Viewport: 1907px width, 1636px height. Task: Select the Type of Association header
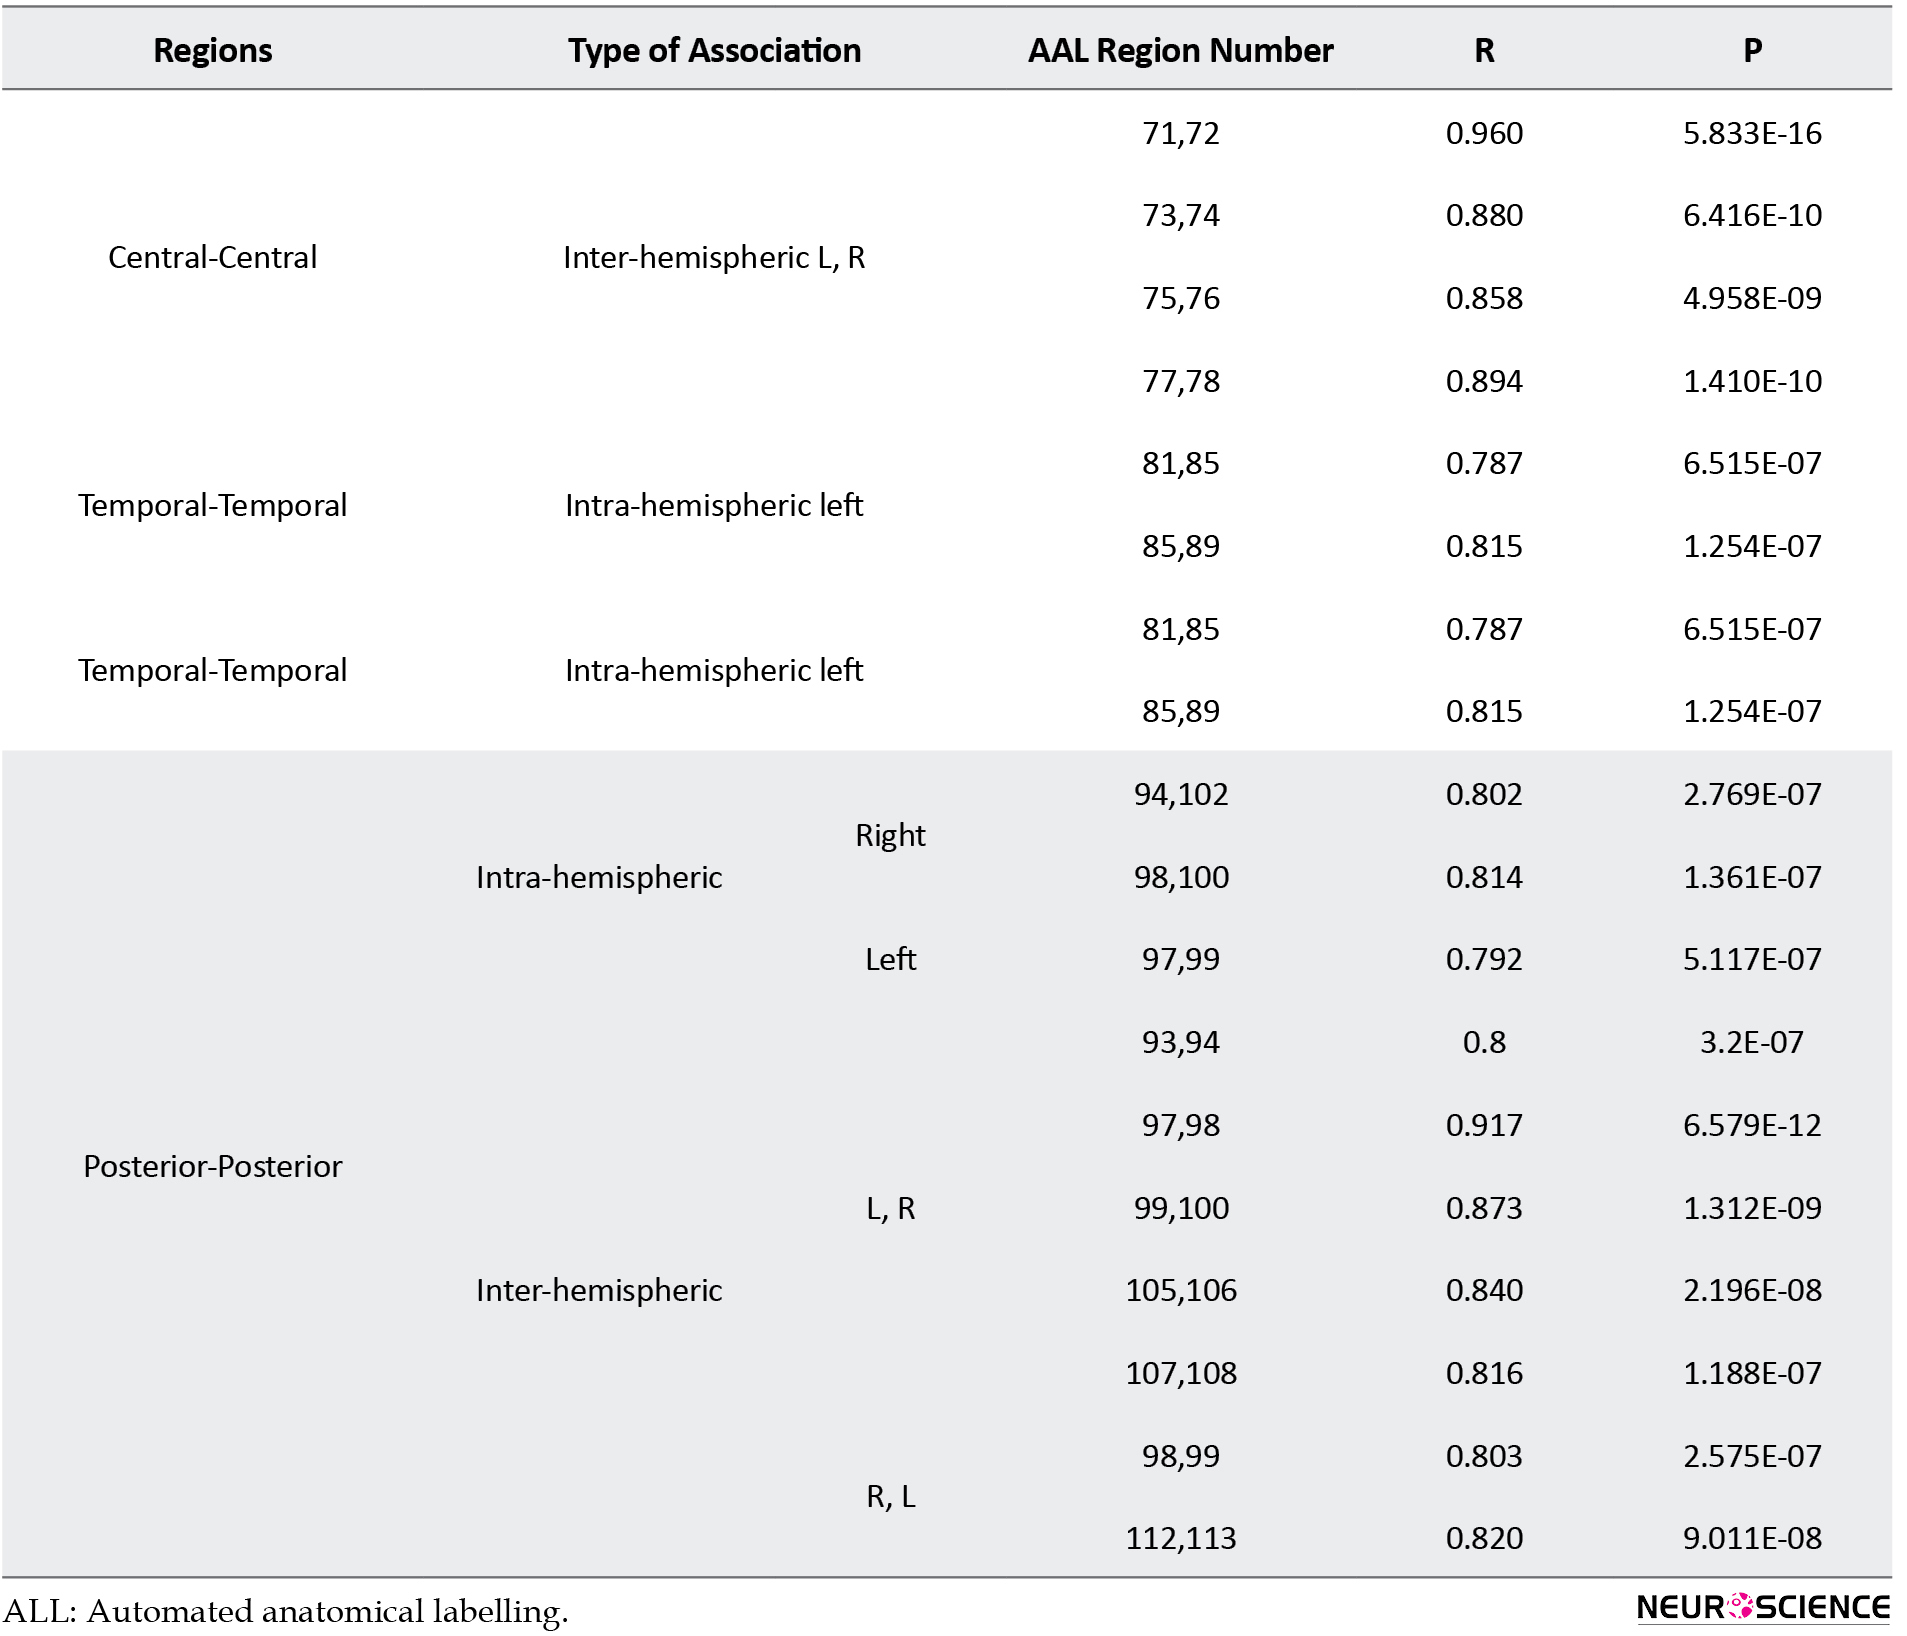click(x=714, y=50)
